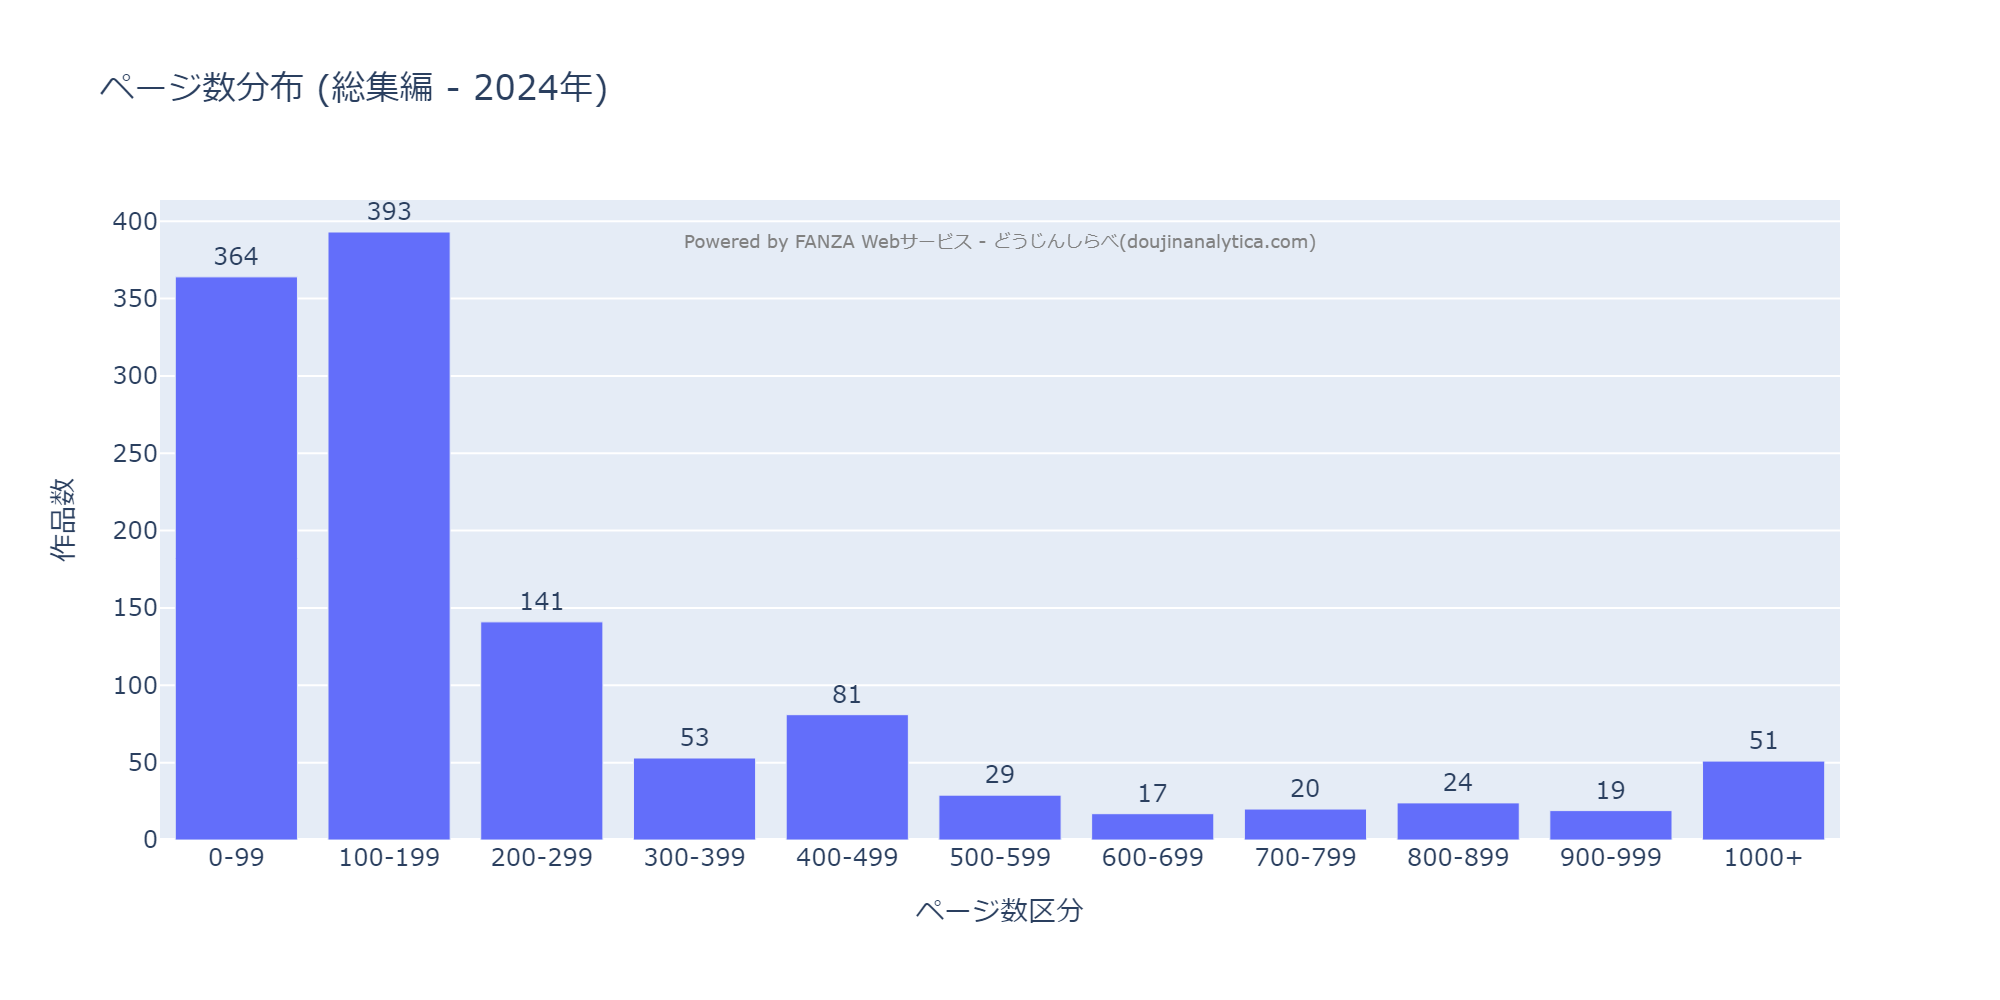Click the x-axis title ページ数区分
The width and height of the screenshot is (2000, 1000).
click(x=999, y=911)
